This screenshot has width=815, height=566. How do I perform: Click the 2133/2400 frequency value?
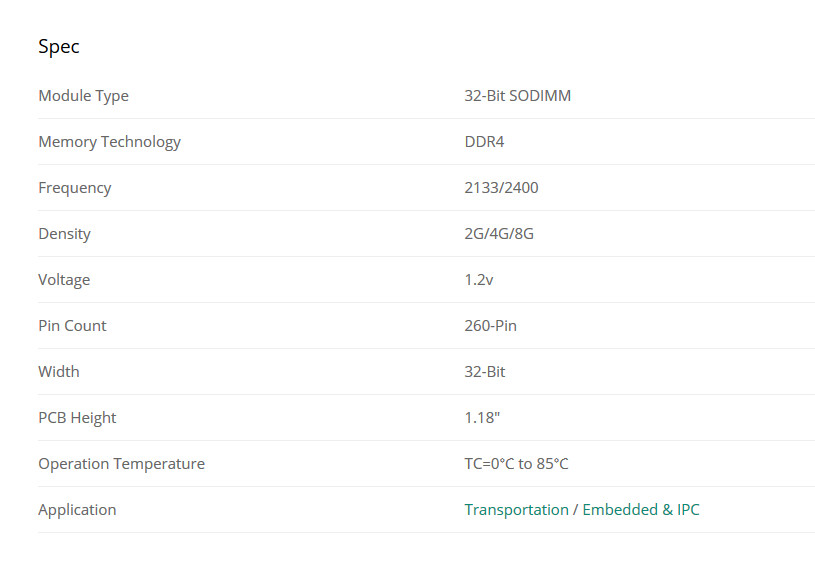[x=501, y=188]
